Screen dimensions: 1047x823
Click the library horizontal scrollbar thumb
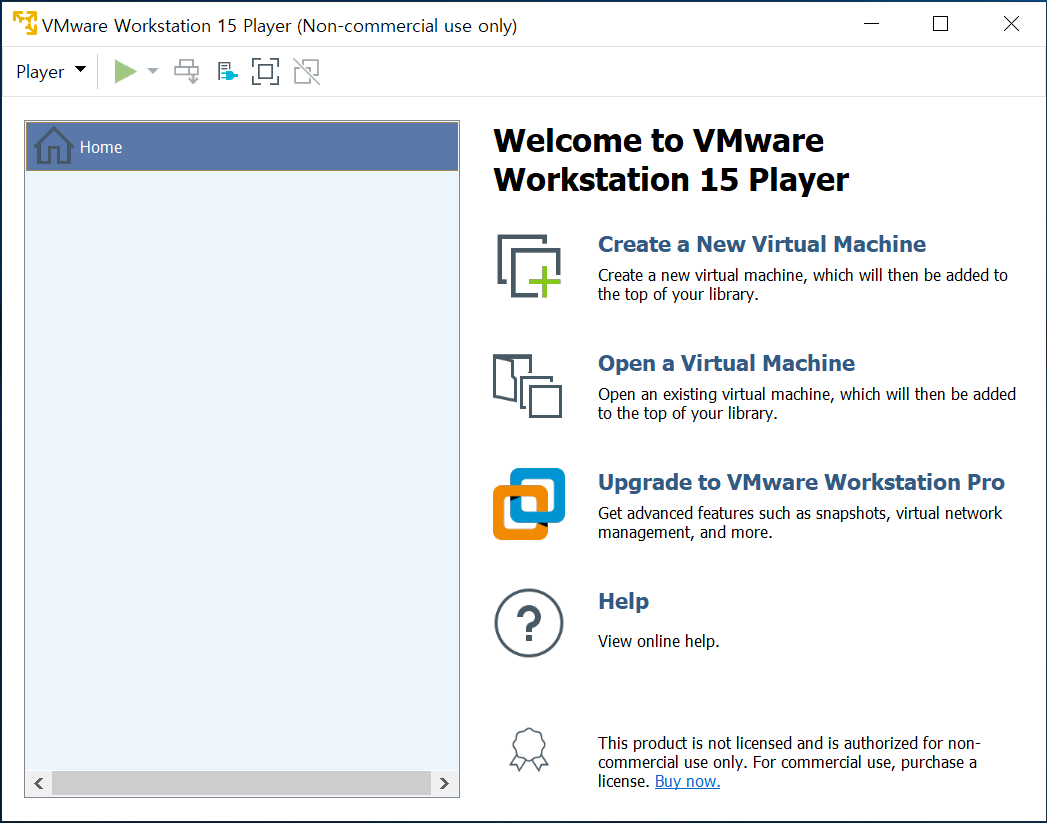242,783
